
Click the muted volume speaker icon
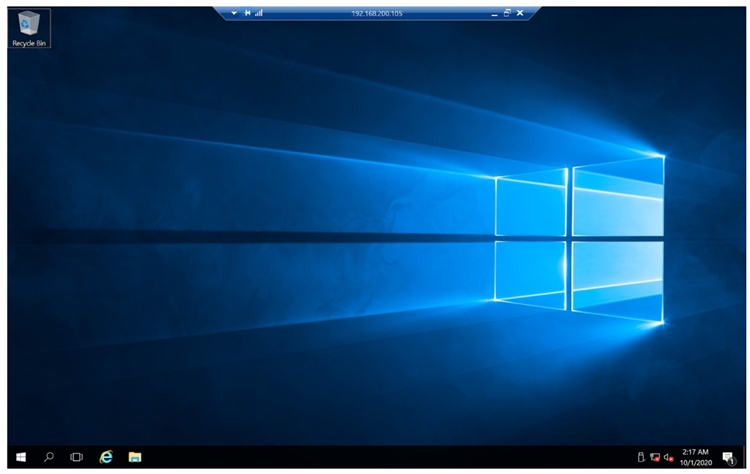668,457
